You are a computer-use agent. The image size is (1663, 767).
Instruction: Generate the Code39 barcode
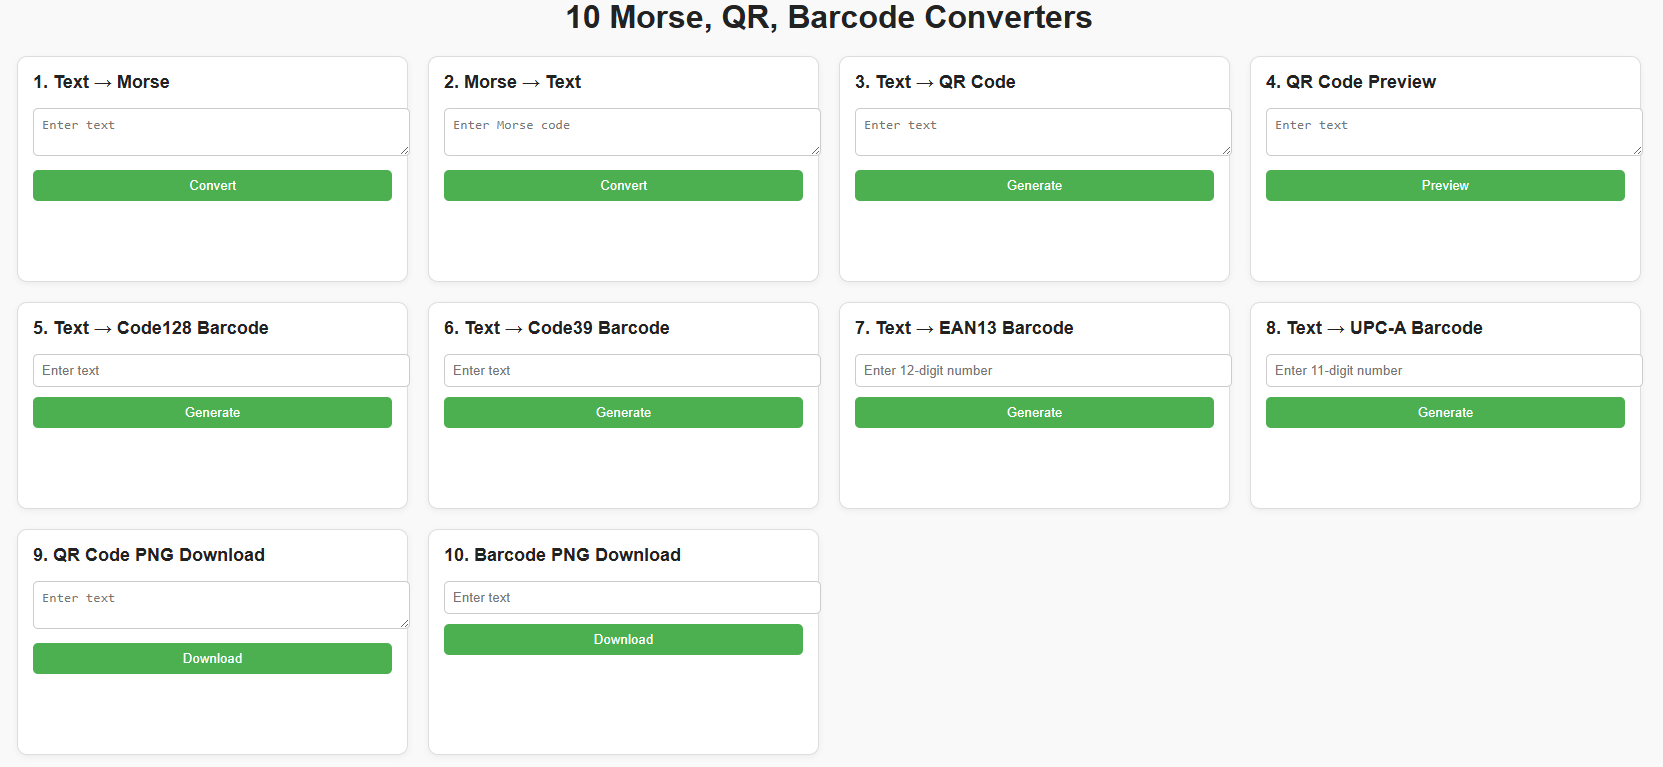[x=623, y=413]
